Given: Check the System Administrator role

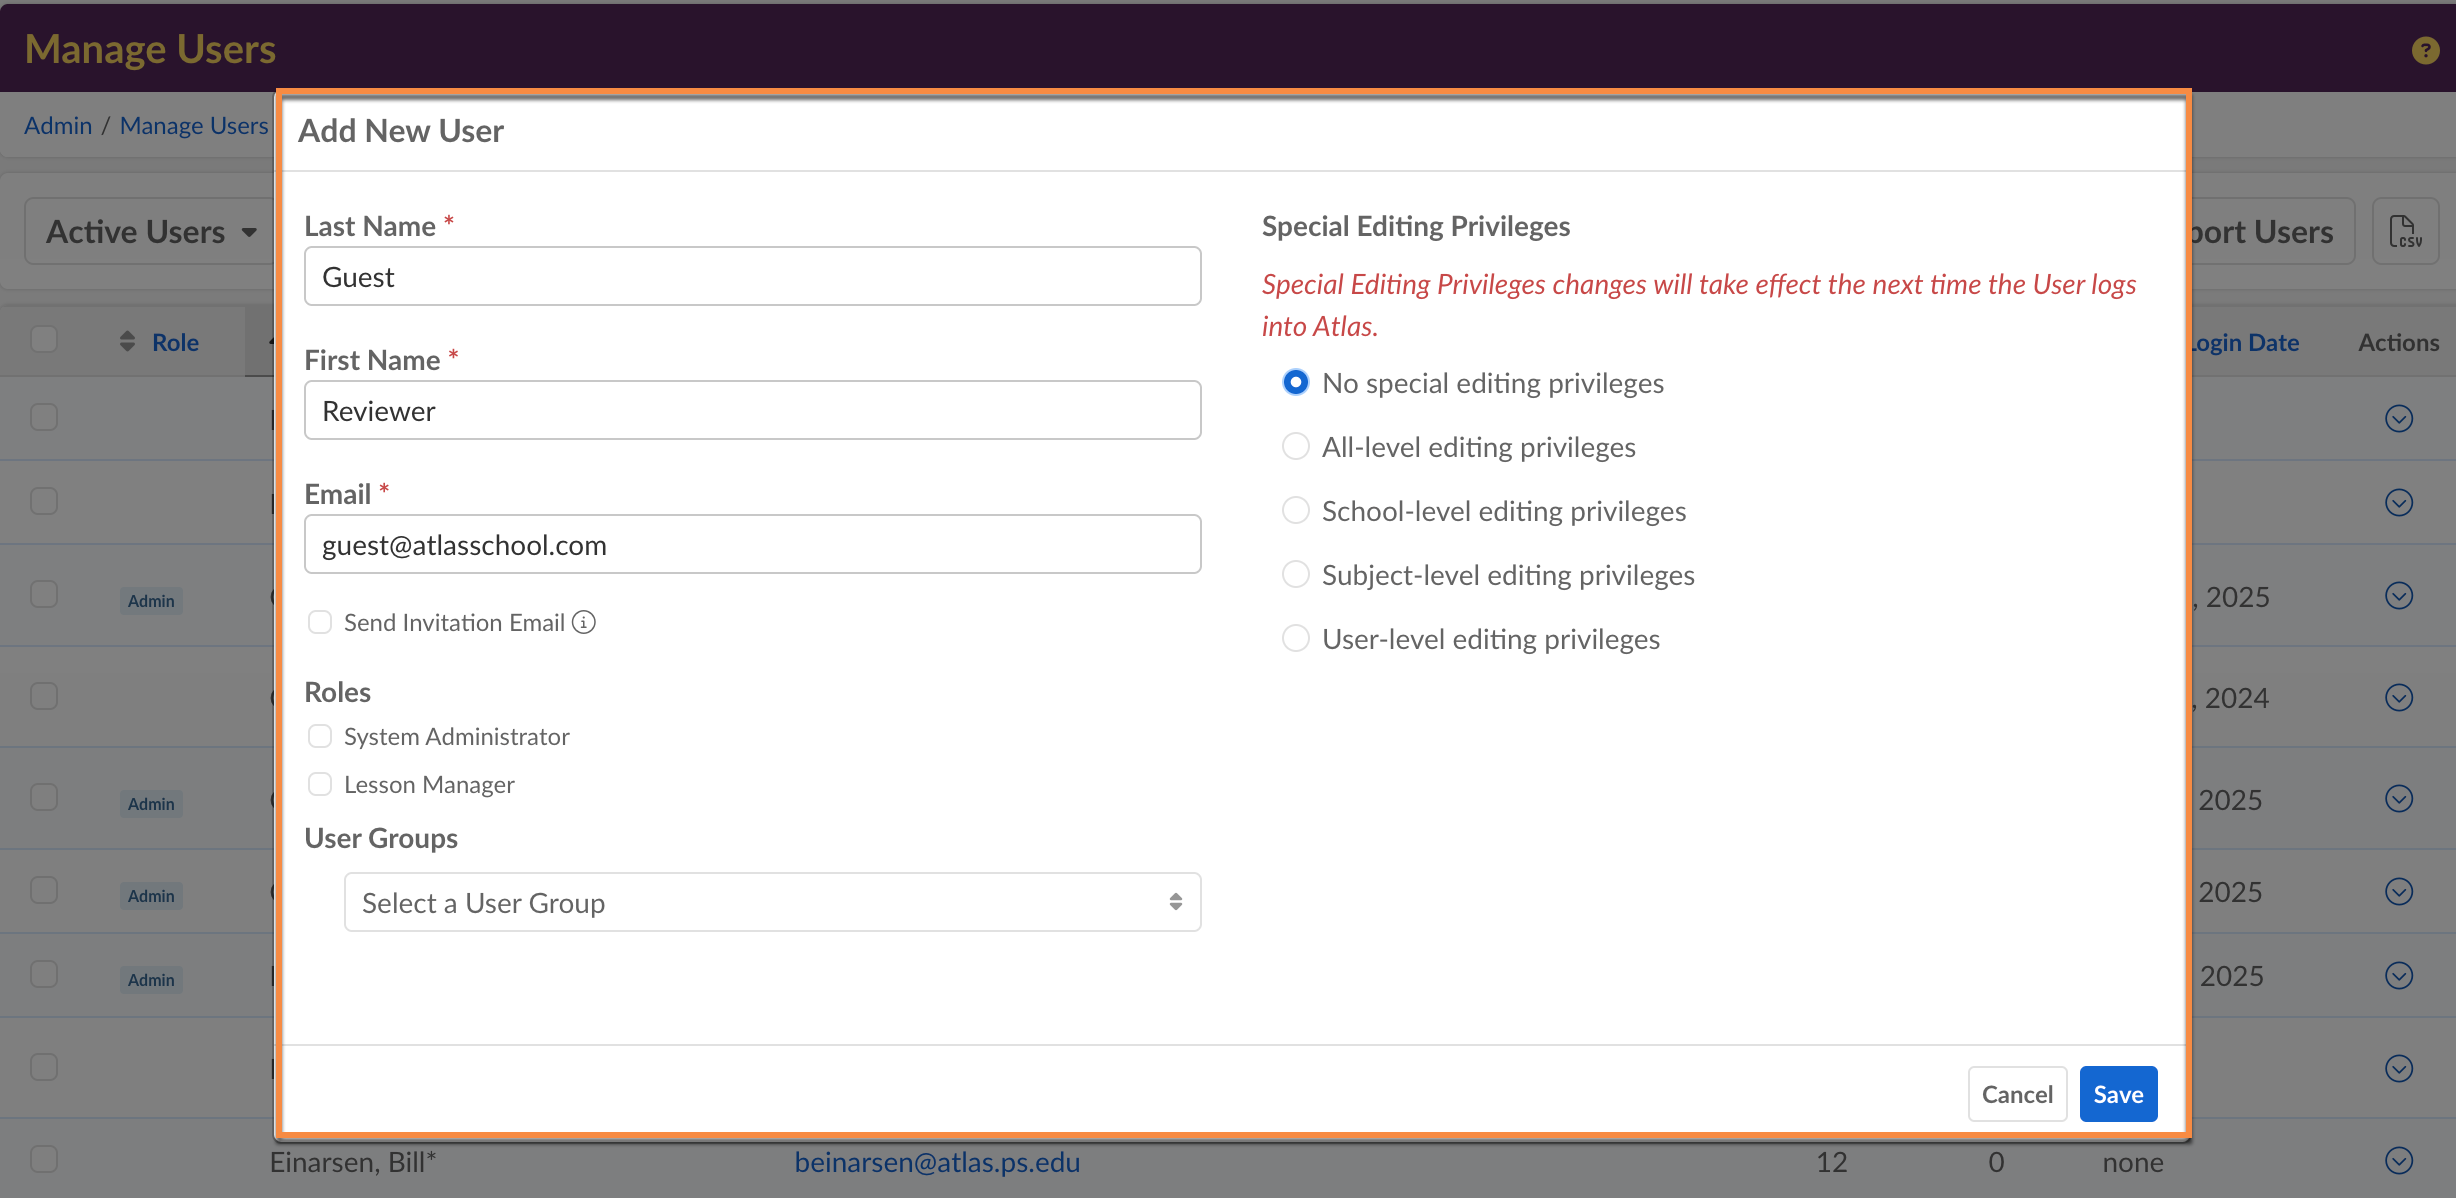Looking at the screenshot, I should [x=320, y=737].
